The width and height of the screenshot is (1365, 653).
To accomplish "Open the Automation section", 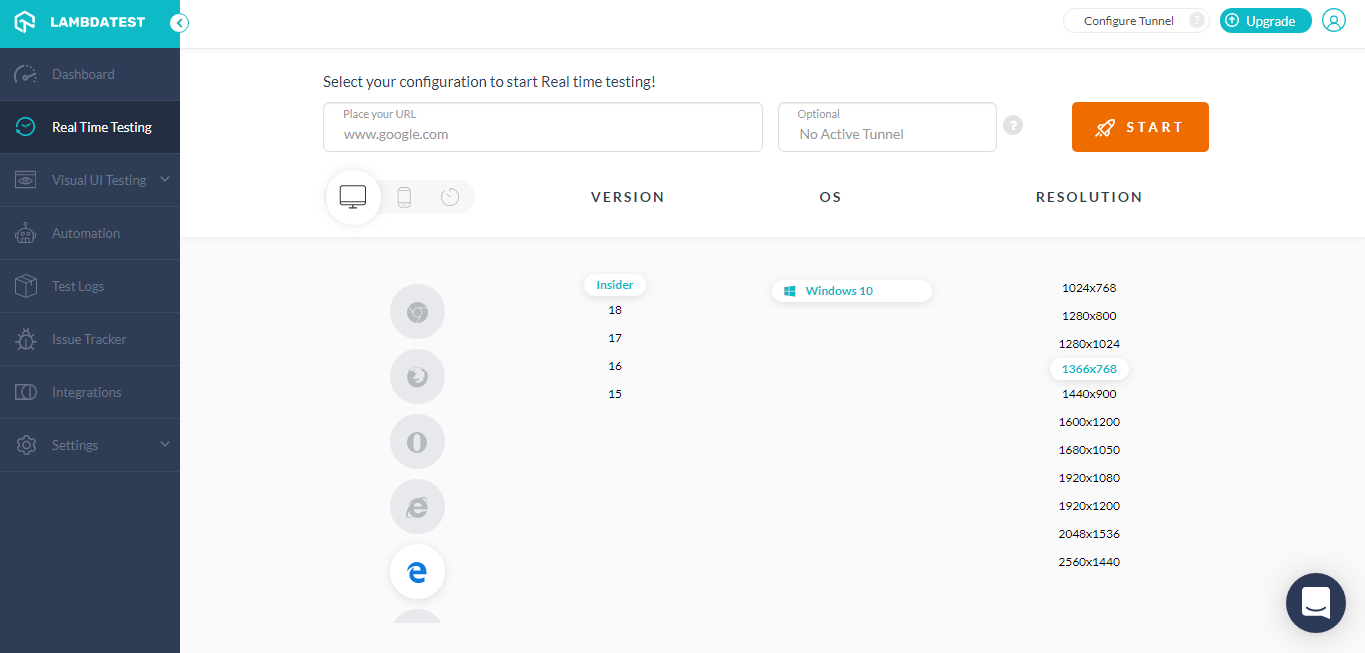I will pyautogui.click(x=88, y=233).
